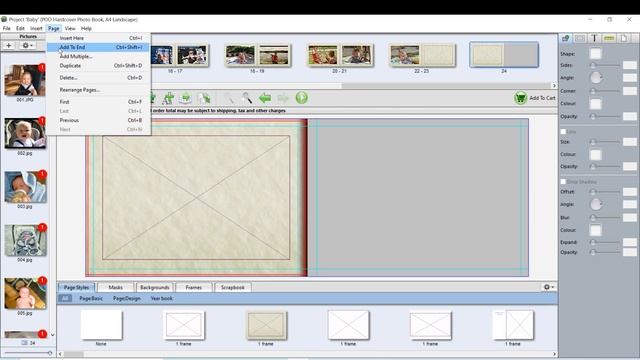
Task: Click the shape Colour swatch
Action: pyautogui.click(x=595, y=104)
